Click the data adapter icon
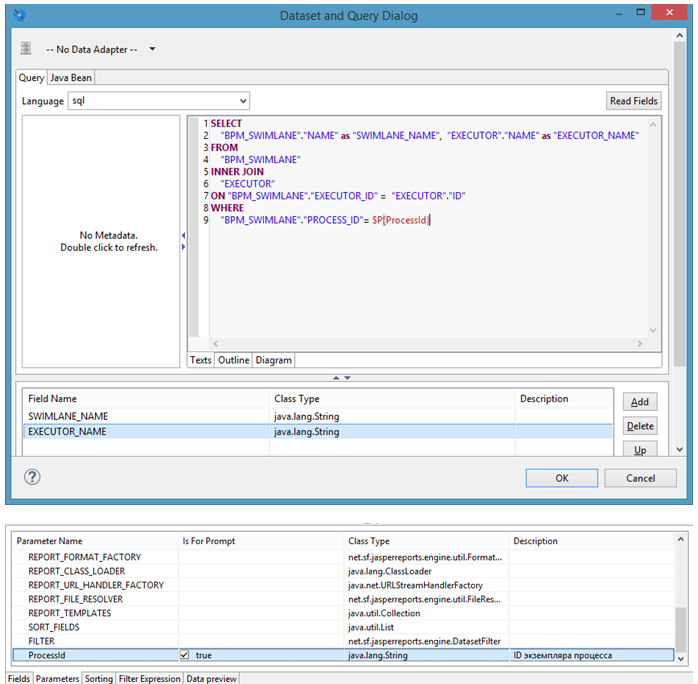698x684 pixels. (27, 48)
